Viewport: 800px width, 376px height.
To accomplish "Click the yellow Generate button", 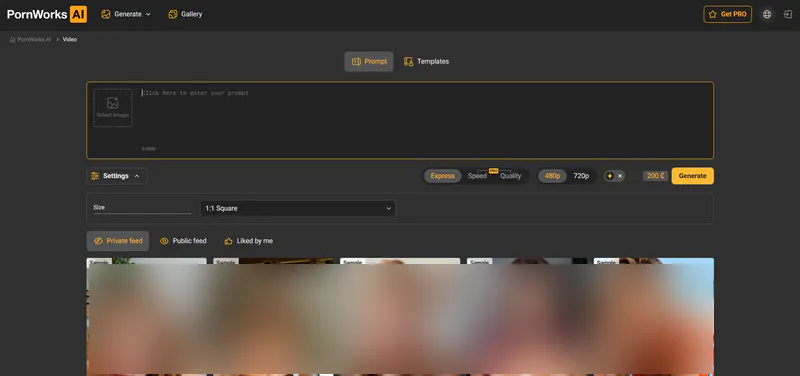I will point(692,176).
